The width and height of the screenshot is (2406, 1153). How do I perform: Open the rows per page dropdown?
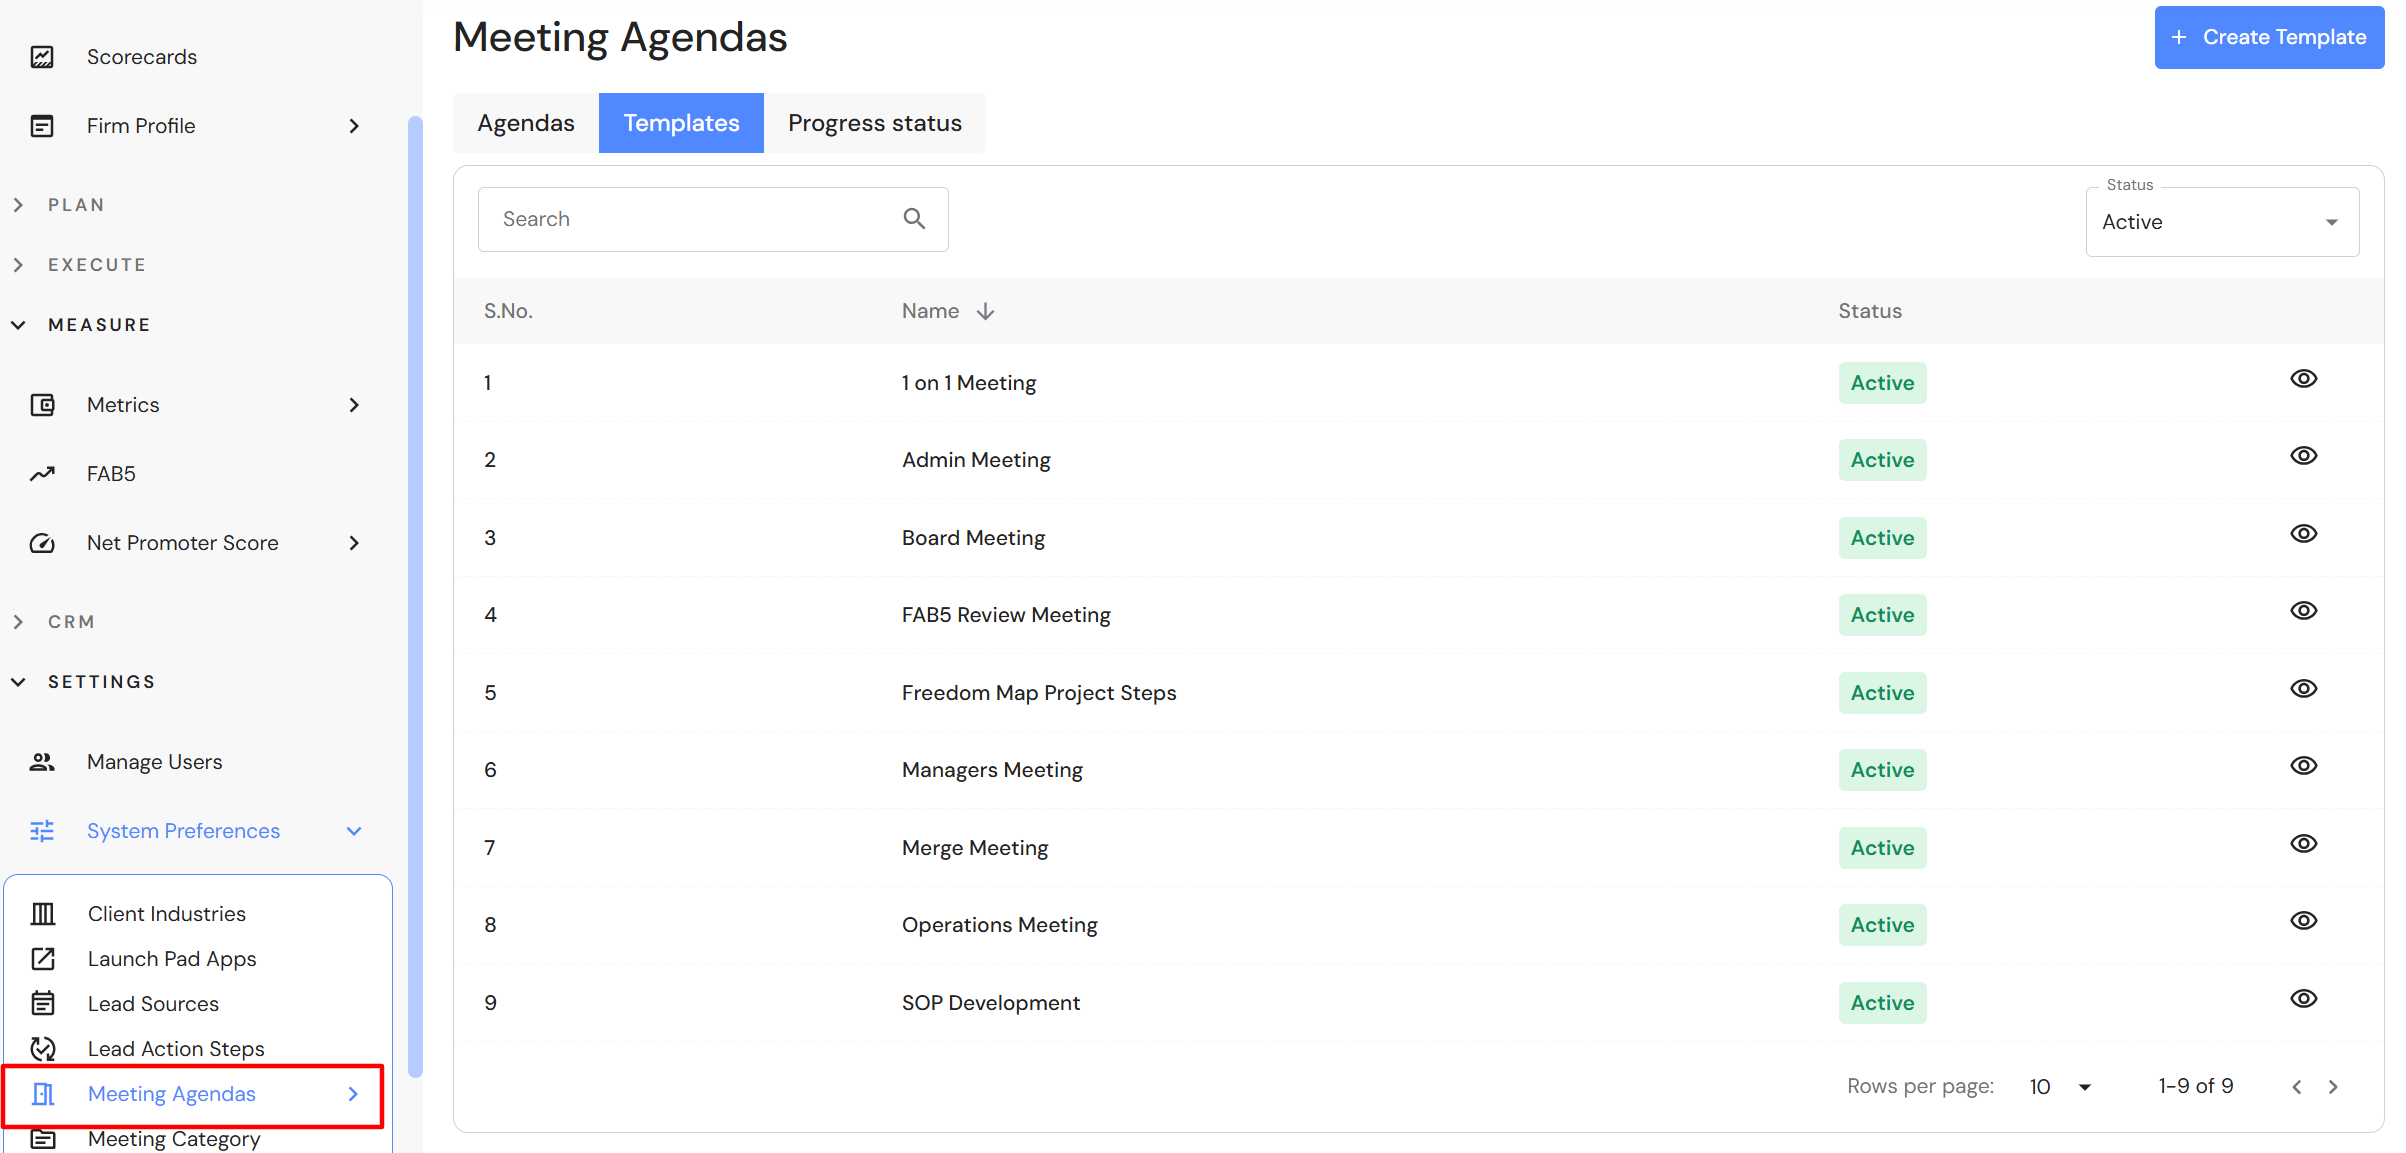(2060, 1087)
